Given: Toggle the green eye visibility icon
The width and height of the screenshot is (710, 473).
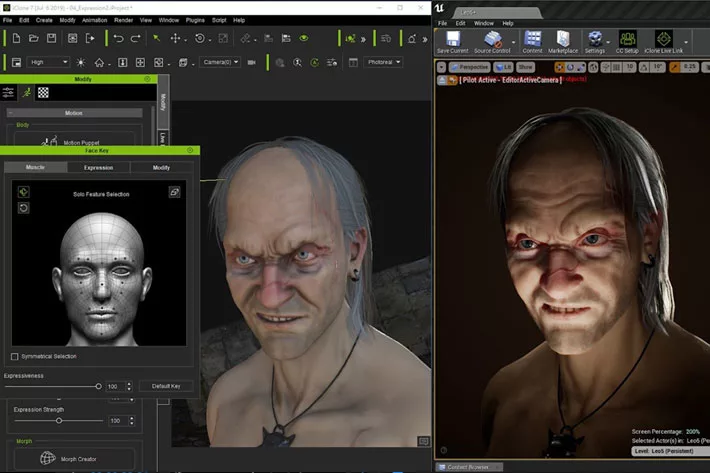Looking at the screenshot, I should [304, 38].
